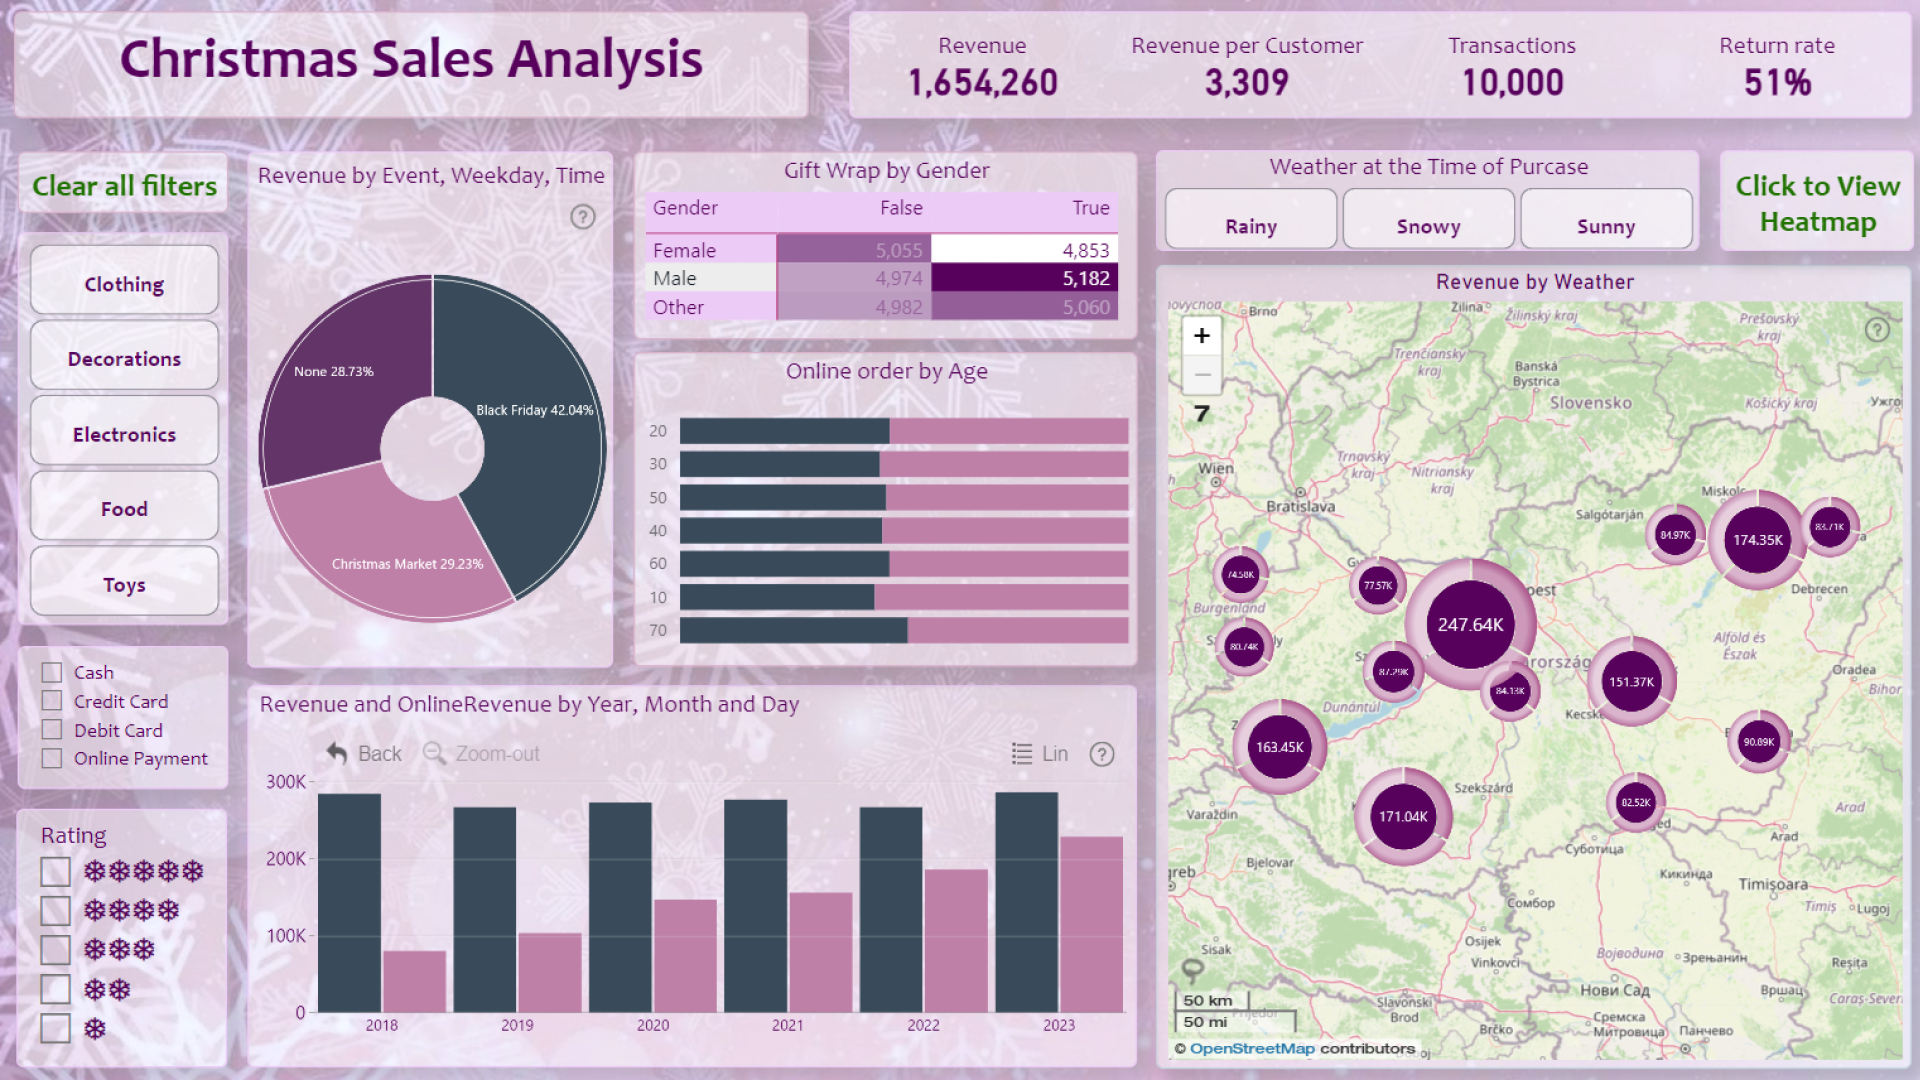Image resolution: width=1920 pixels, height=1080 pixels.
Task: Click the Gender column header
Action: pos(685,208)
